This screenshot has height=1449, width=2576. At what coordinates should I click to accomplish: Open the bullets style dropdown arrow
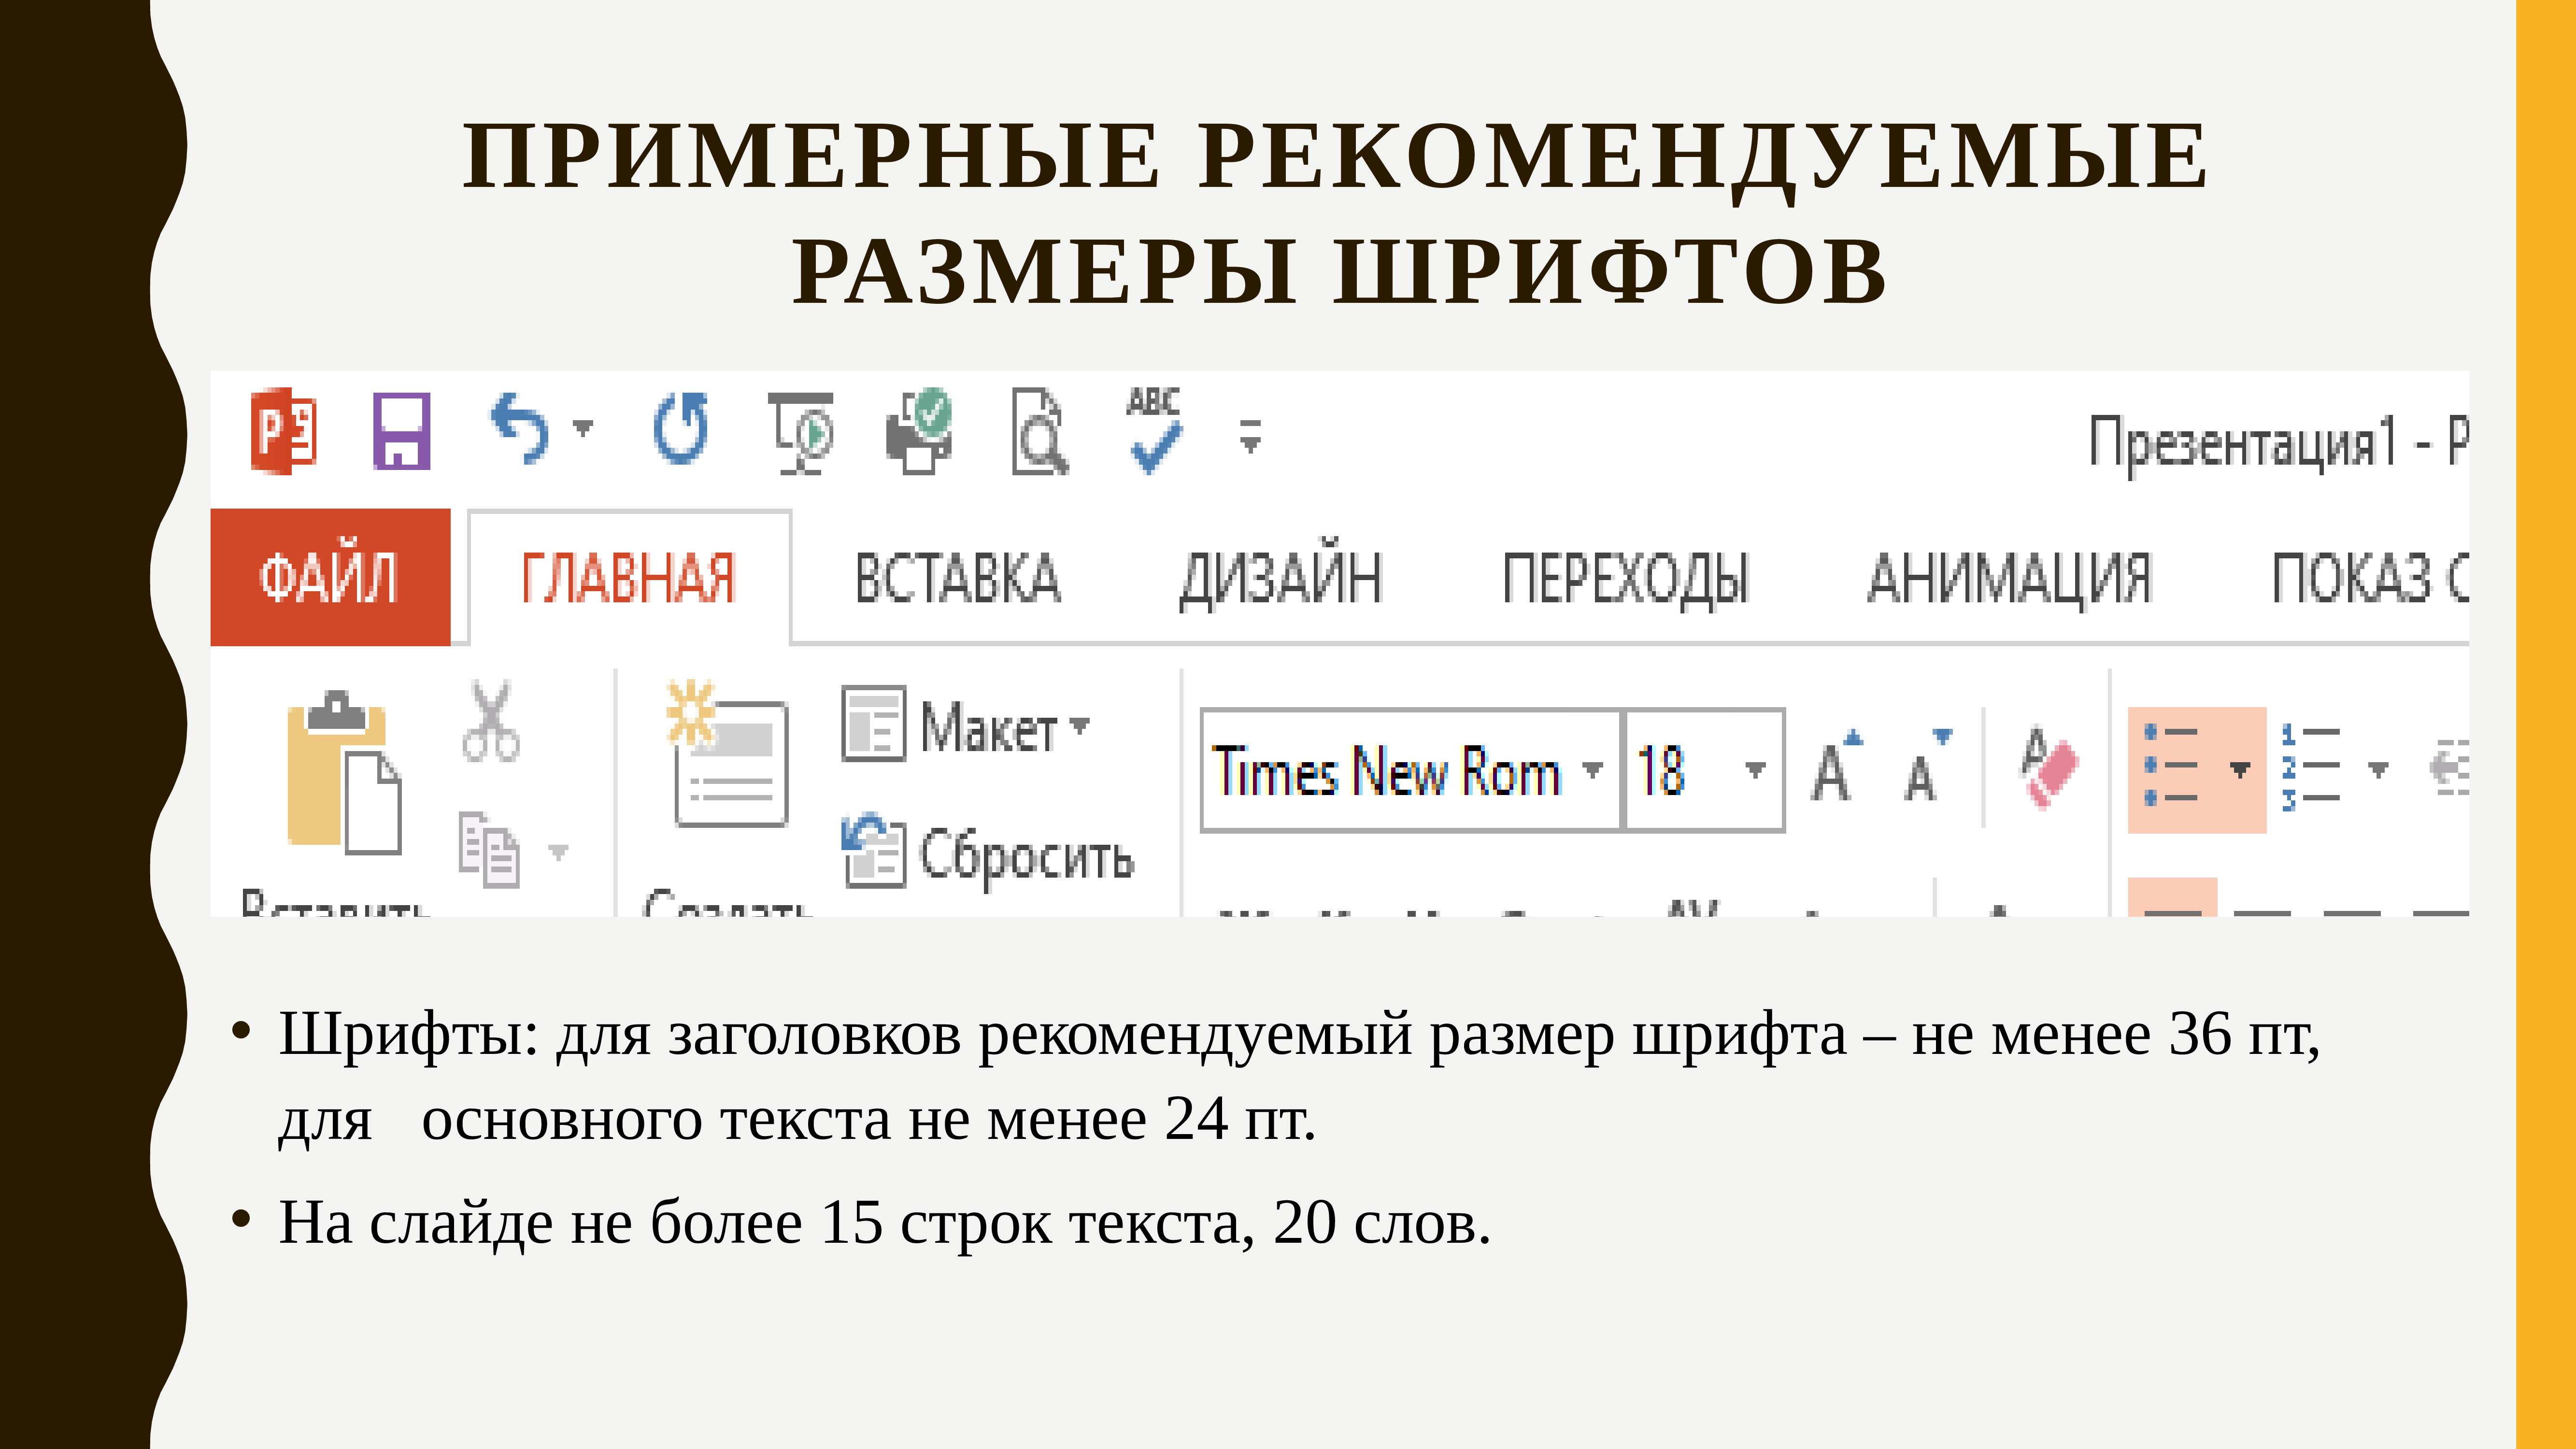tap(2241, 769)
